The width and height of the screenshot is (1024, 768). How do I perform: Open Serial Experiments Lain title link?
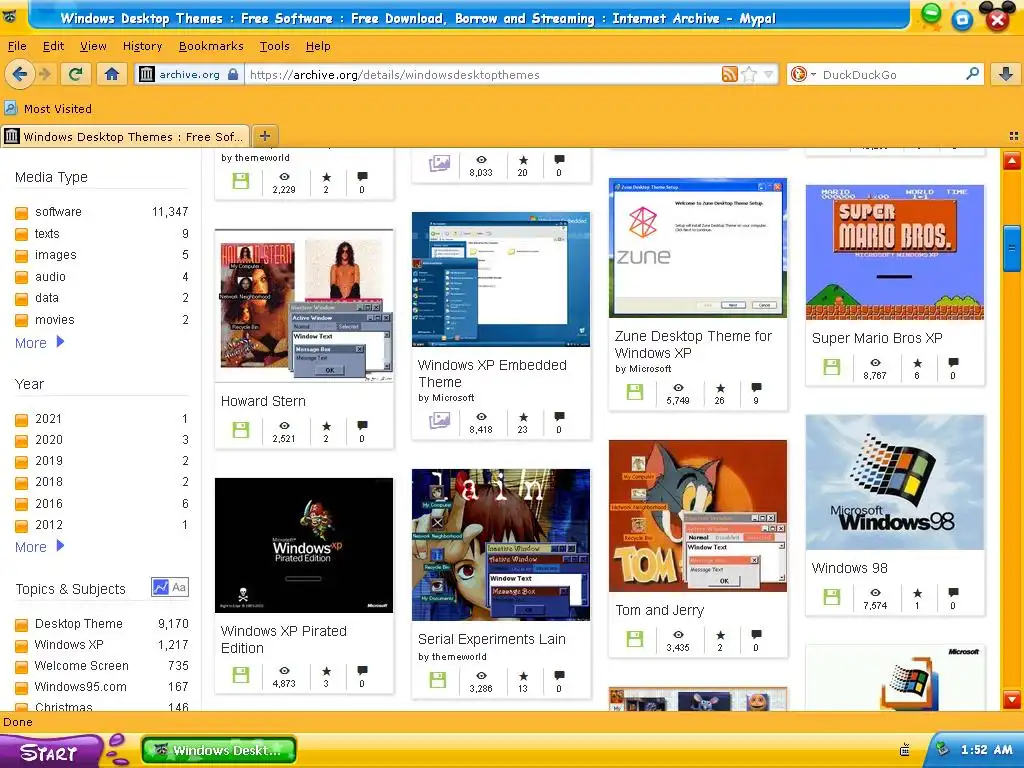492,639
